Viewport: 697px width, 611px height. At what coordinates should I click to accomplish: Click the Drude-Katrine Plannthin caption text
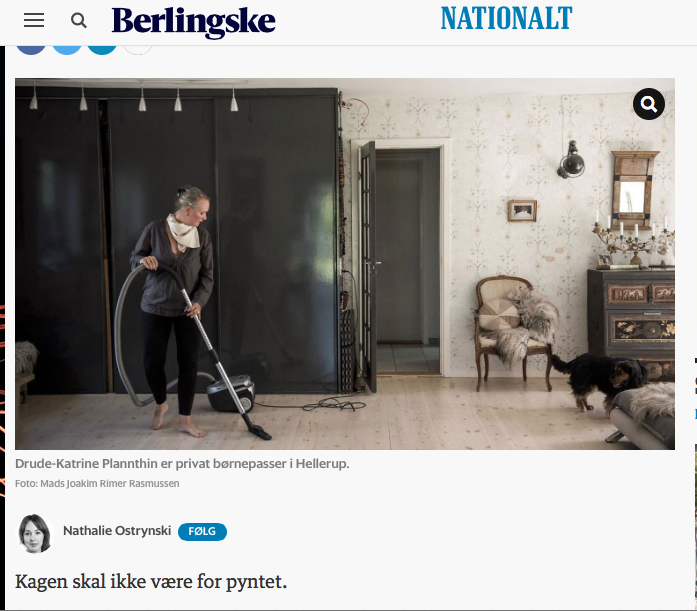coord(182,464)
